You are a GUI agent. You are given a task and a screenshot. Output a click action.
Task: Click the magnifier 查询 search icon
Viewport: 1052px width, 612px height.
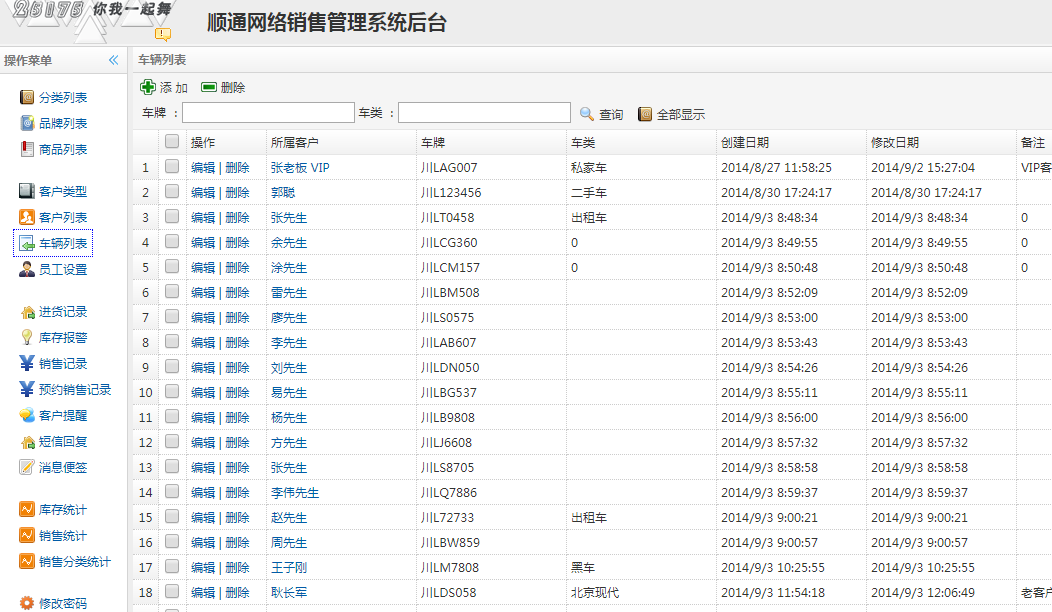[587, 114]
